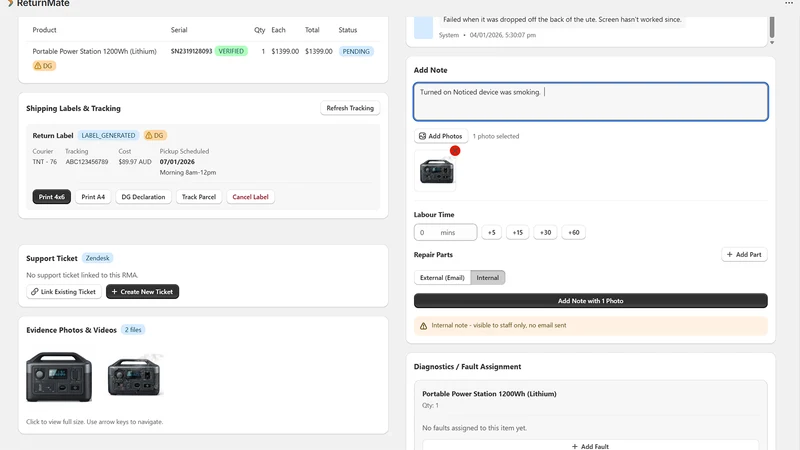Click the scroll-down arrow in notes list
This screenshot has height=450, width=800.
772,43
